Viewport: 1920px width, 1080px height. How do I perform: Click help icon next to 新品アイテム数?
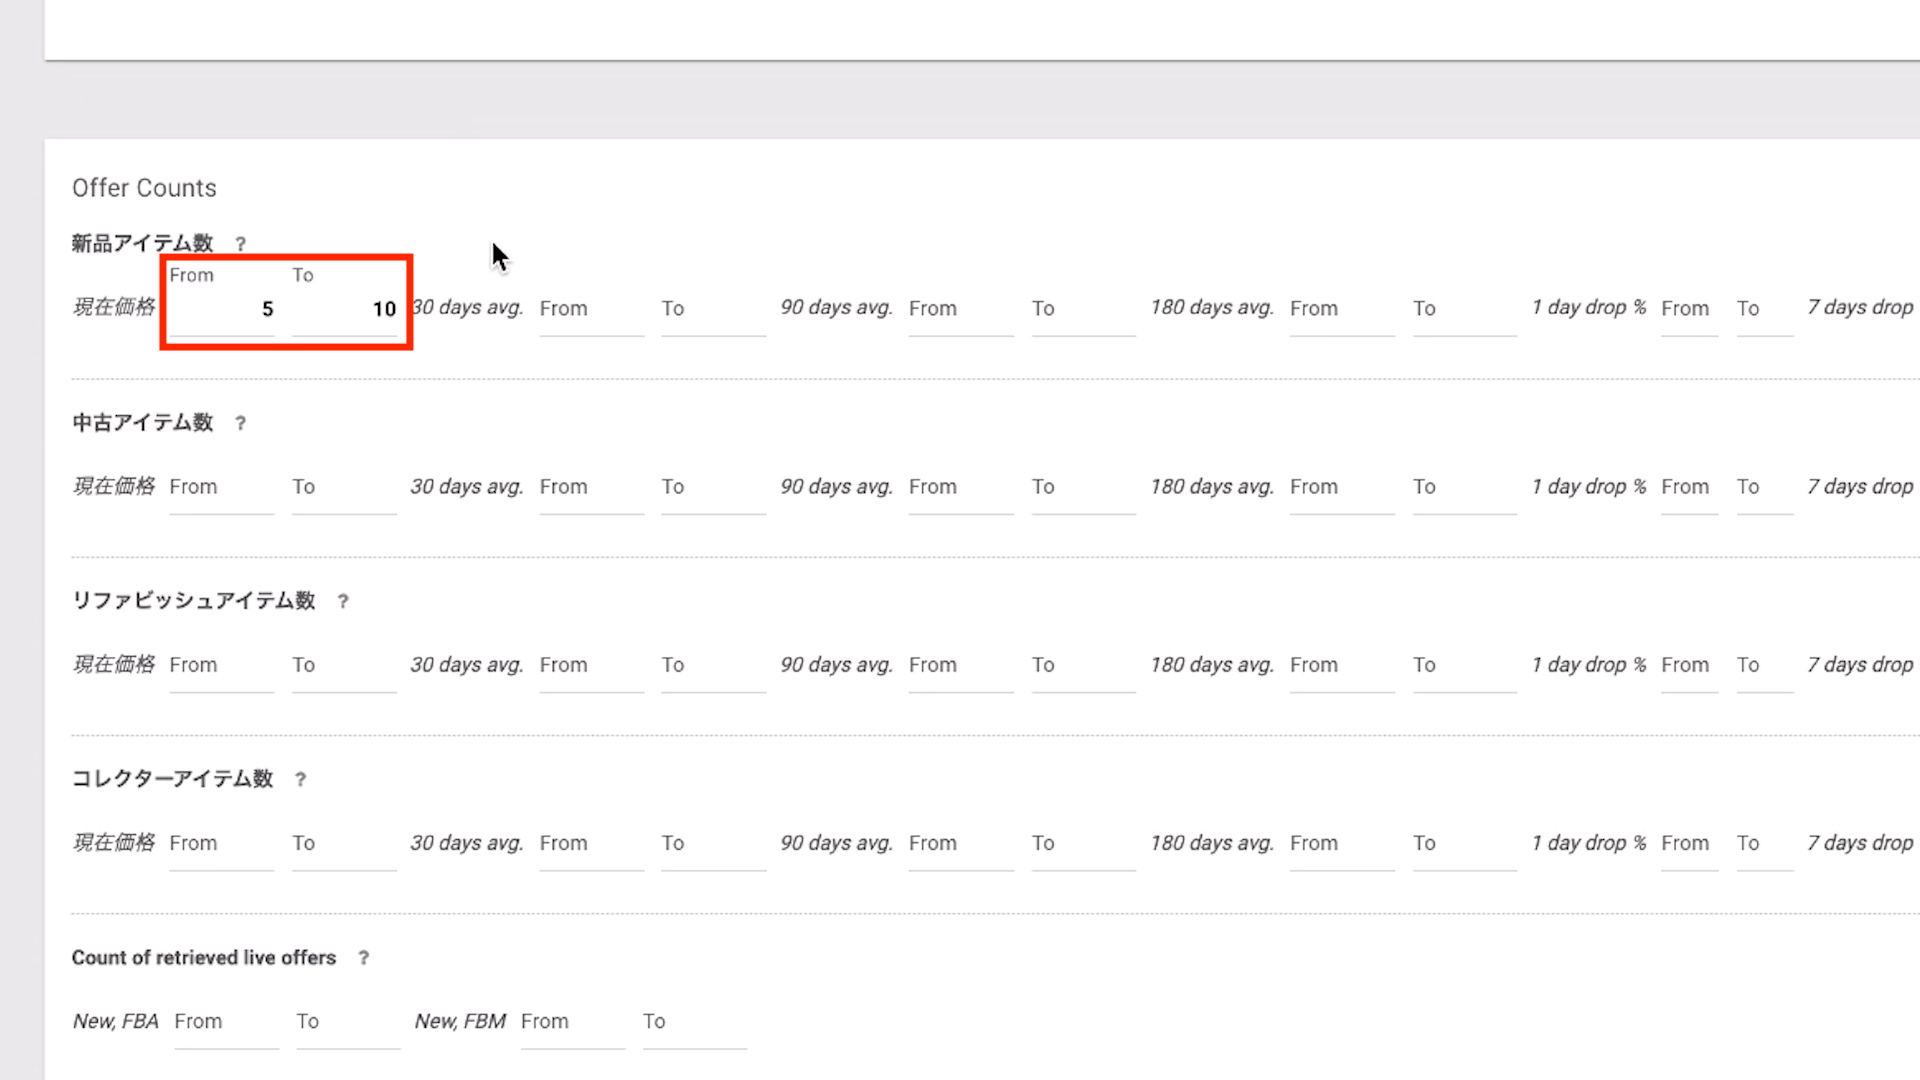point(240,244)
